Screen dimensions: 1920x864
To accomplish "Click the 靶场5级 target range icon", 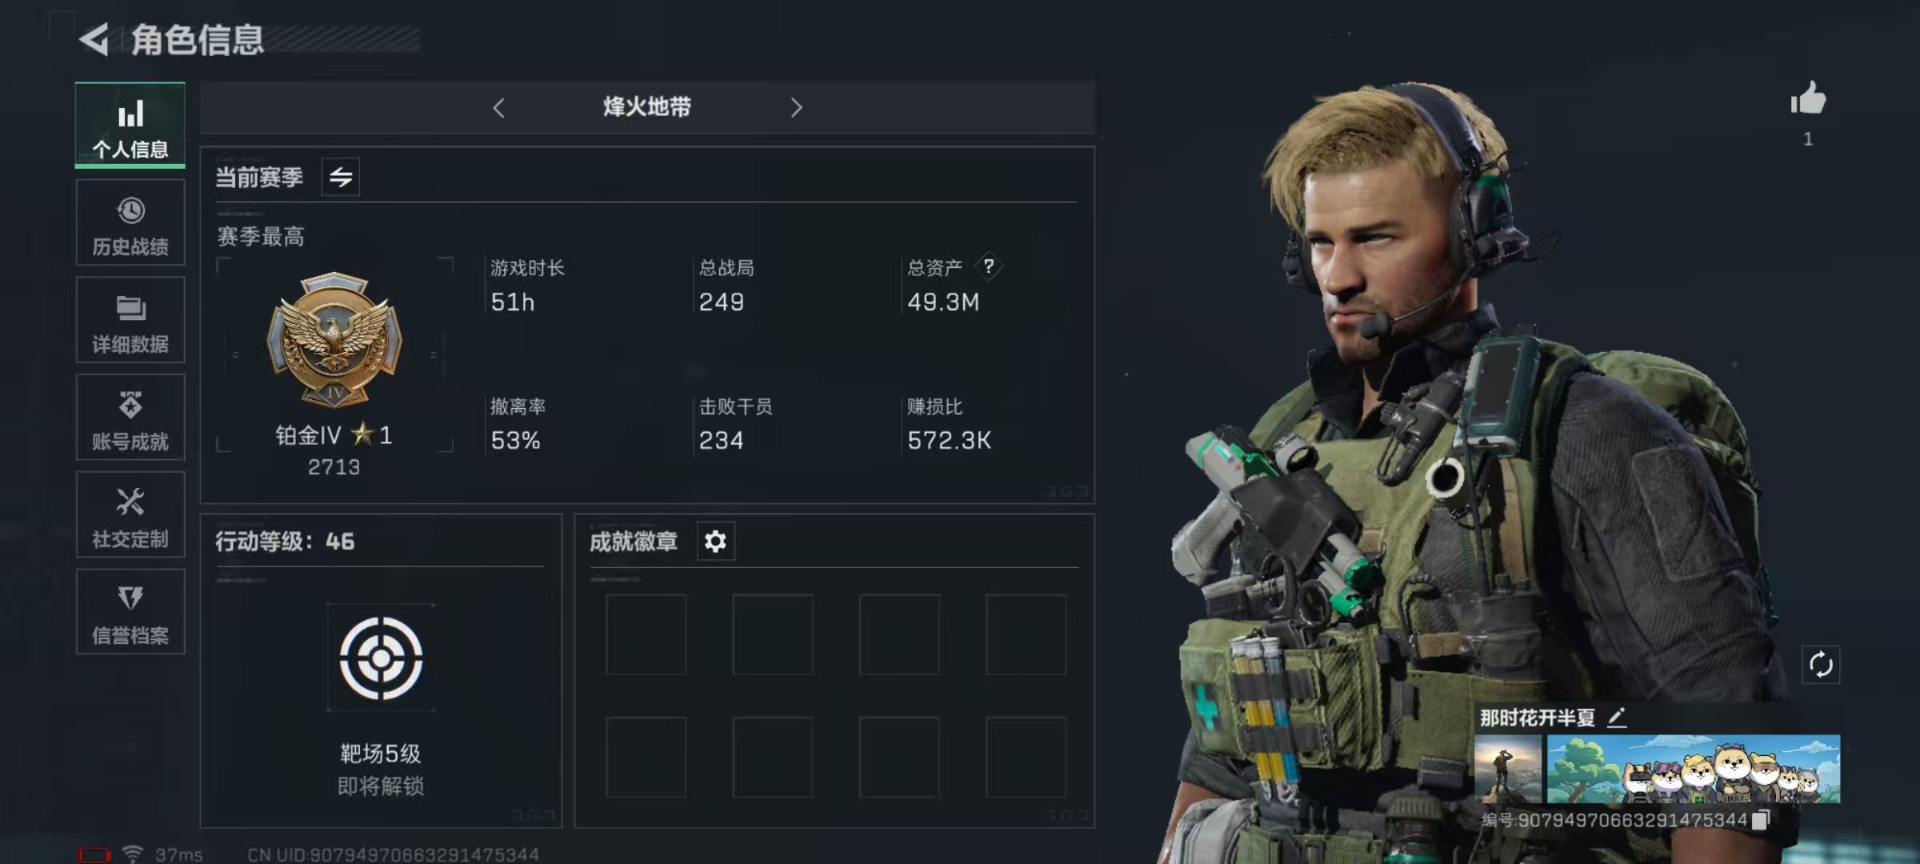I will (x=381, y=658).
